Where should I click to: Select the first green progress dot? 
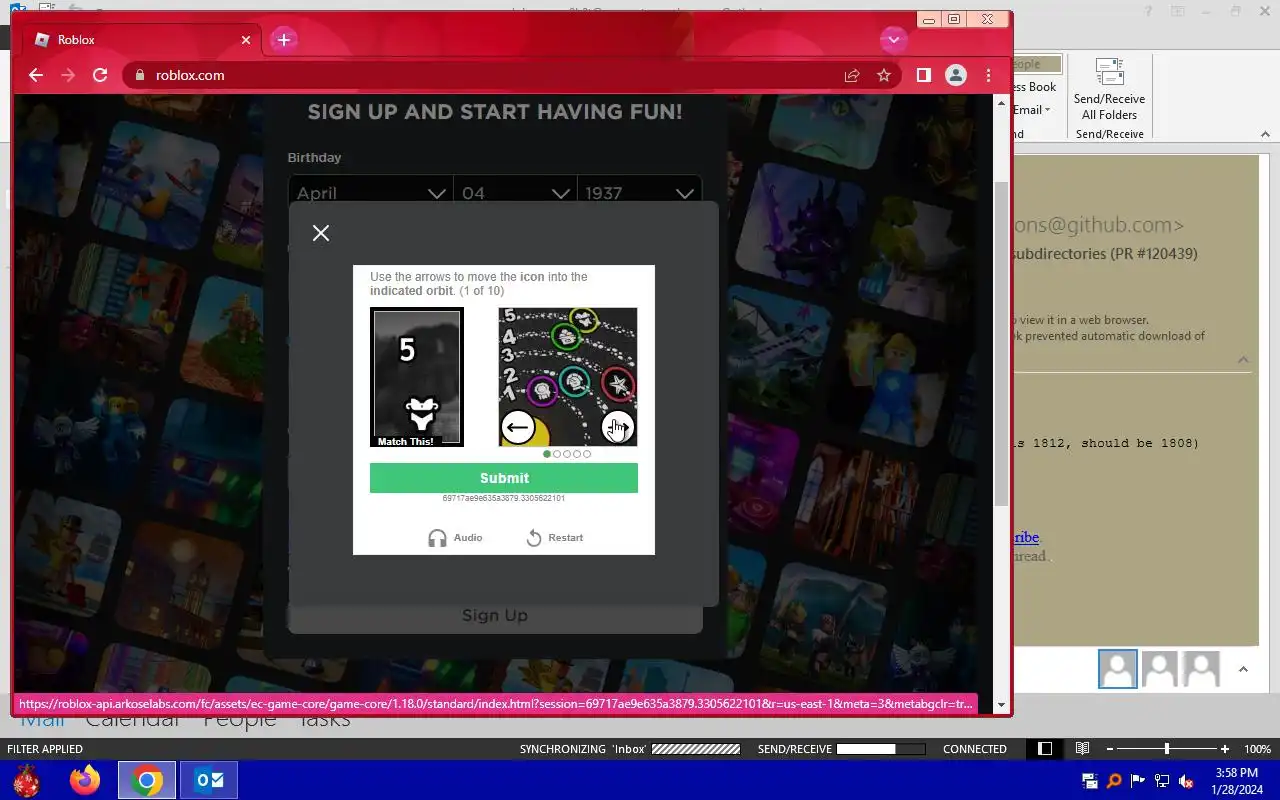coord(547,454)
